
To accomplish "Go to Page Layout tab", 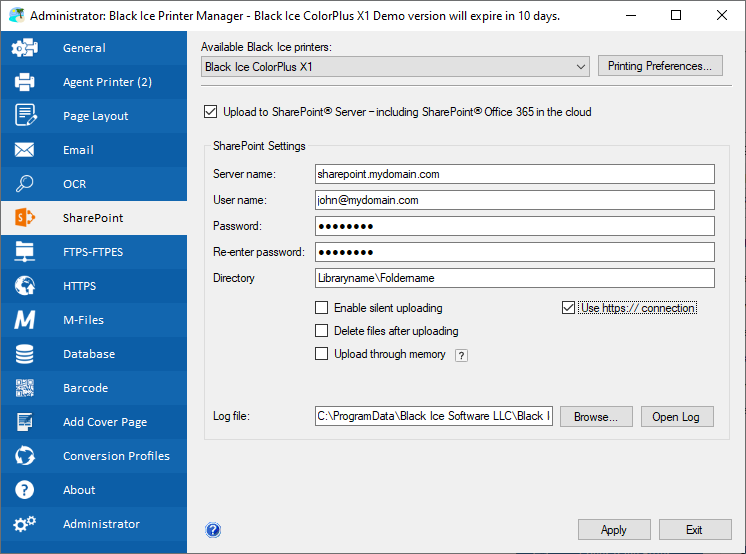I will tap(94, 116).
